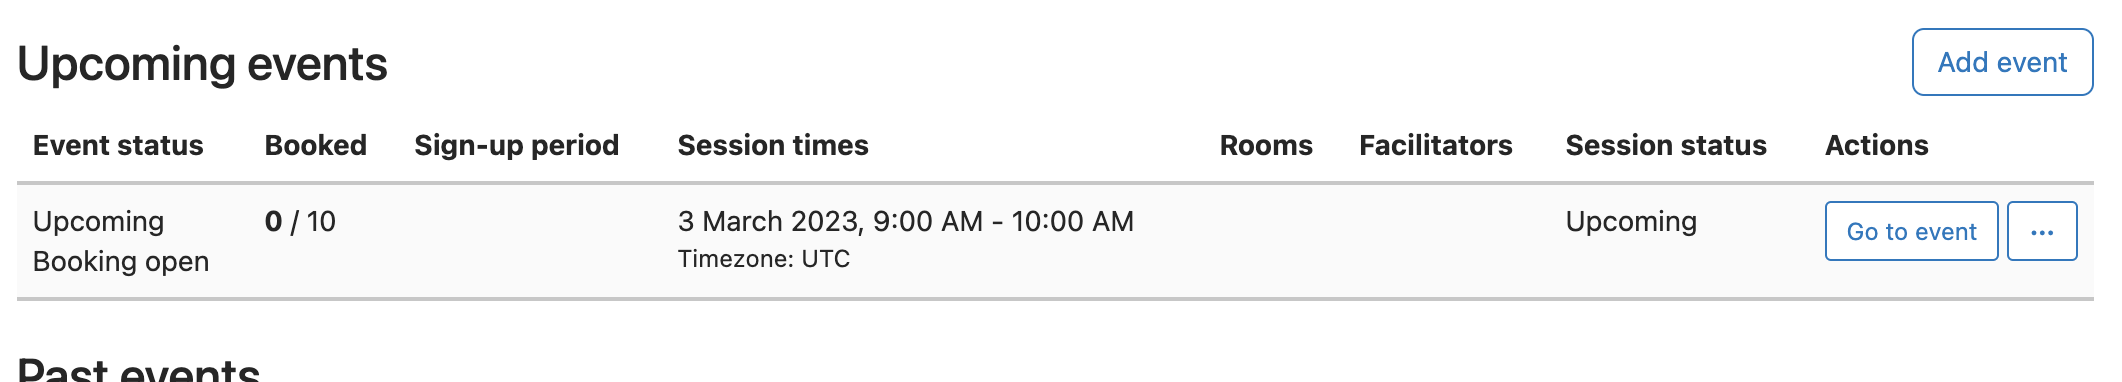Click the 3 March 2023 session time
The height and width of the screenshot is (382, 2122).
point(906,221)
